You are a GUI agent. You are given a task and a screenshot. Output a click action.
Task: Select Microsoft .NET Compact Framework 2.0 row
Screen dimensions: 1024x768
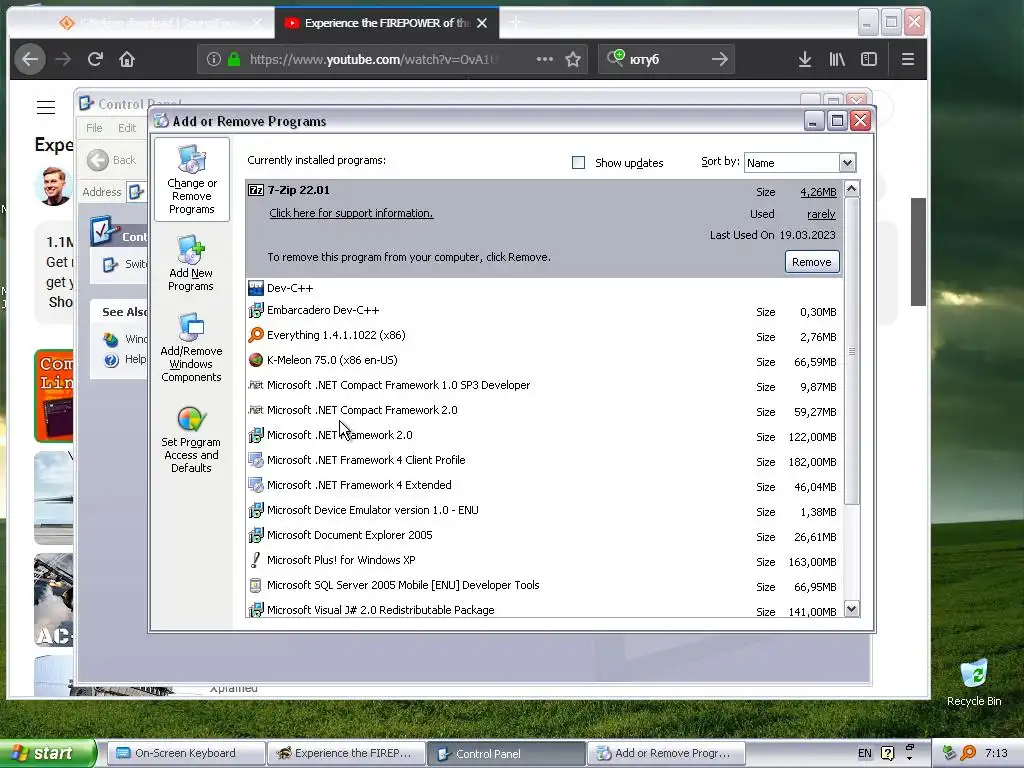pos(543,411)
